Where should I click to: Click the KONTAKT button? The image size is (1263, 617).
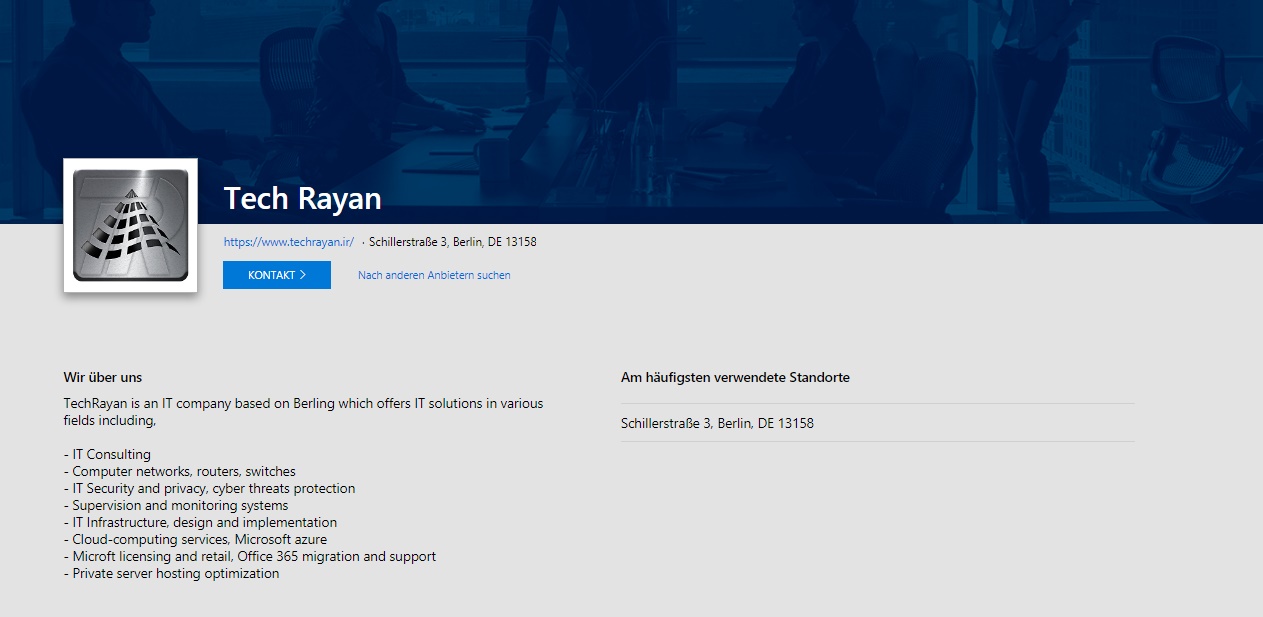click(x=277, y=275)
